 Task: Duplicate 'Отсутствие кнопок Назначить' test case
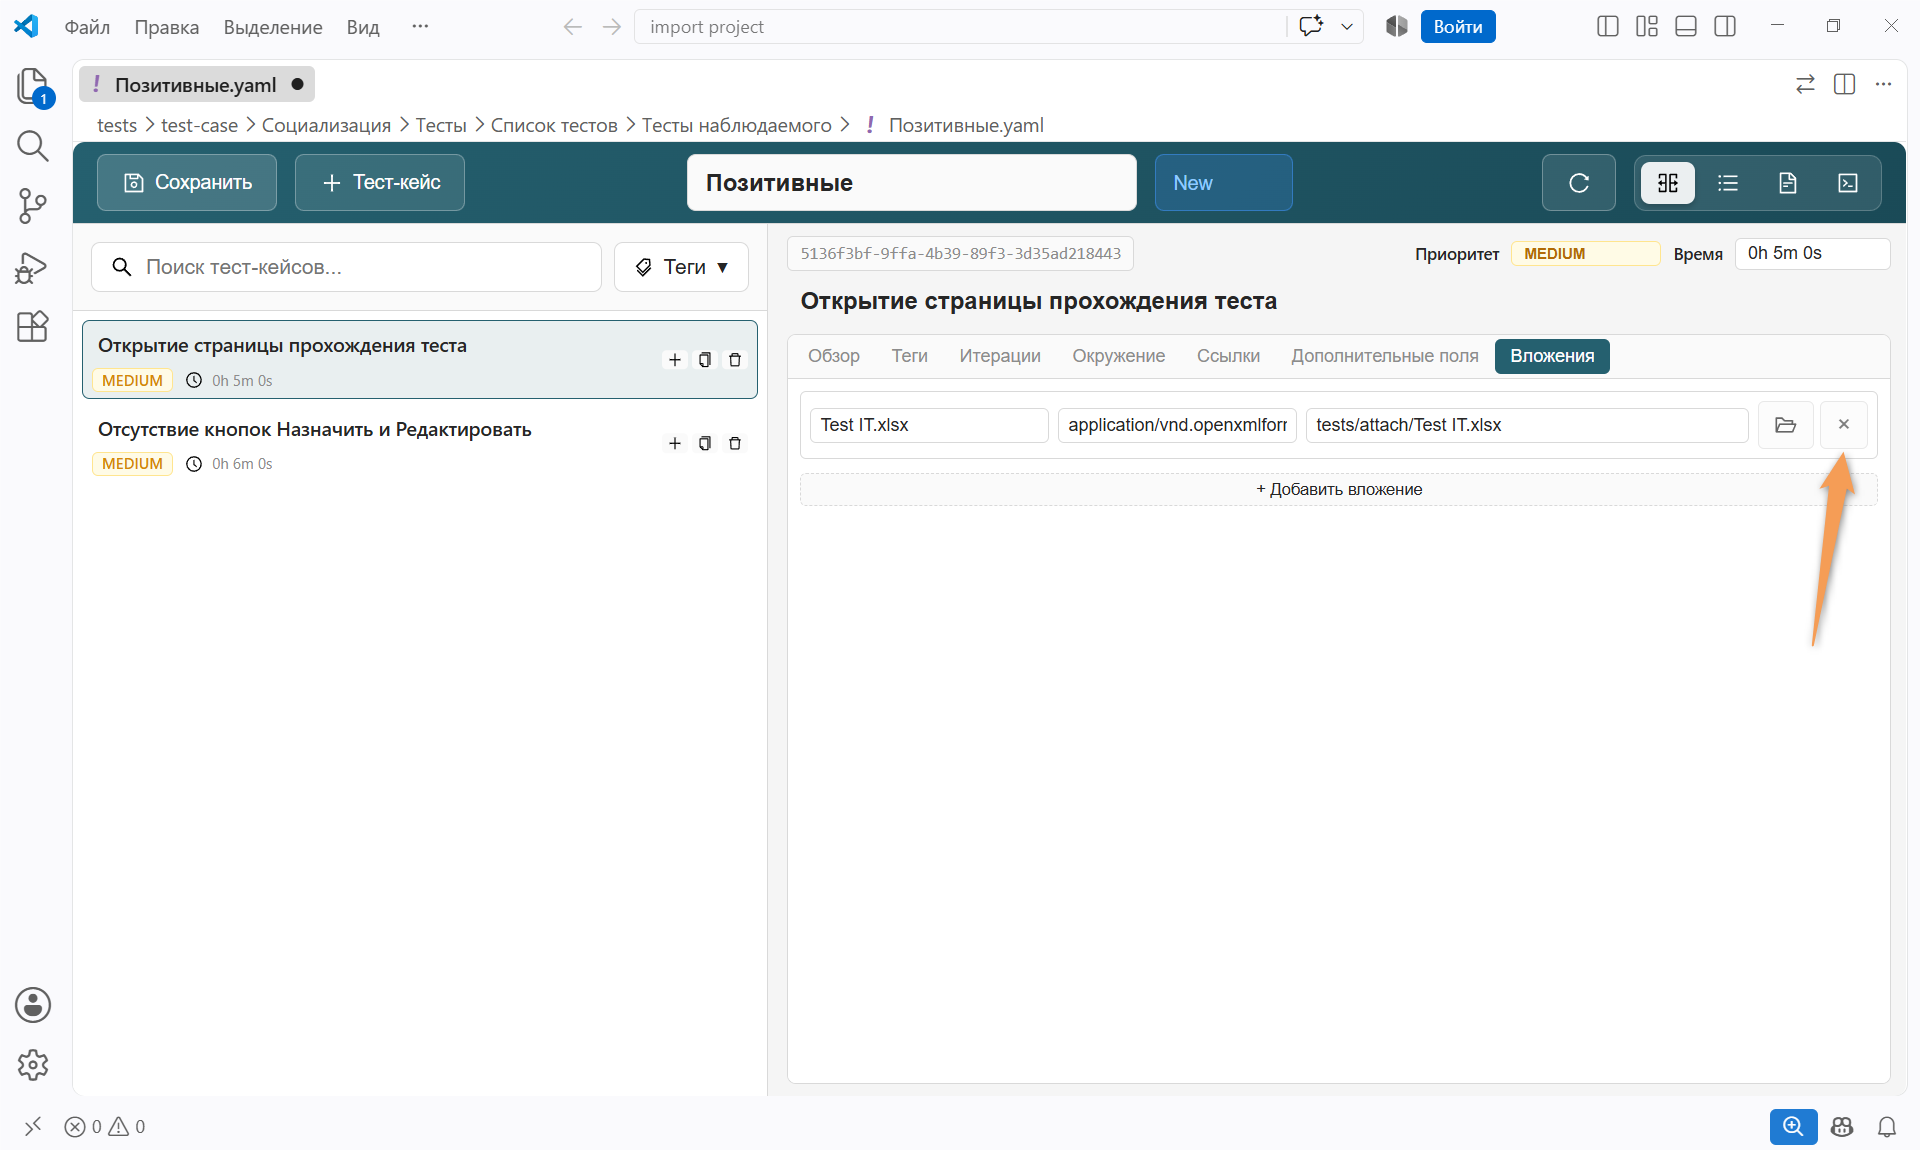coord(705,443)
